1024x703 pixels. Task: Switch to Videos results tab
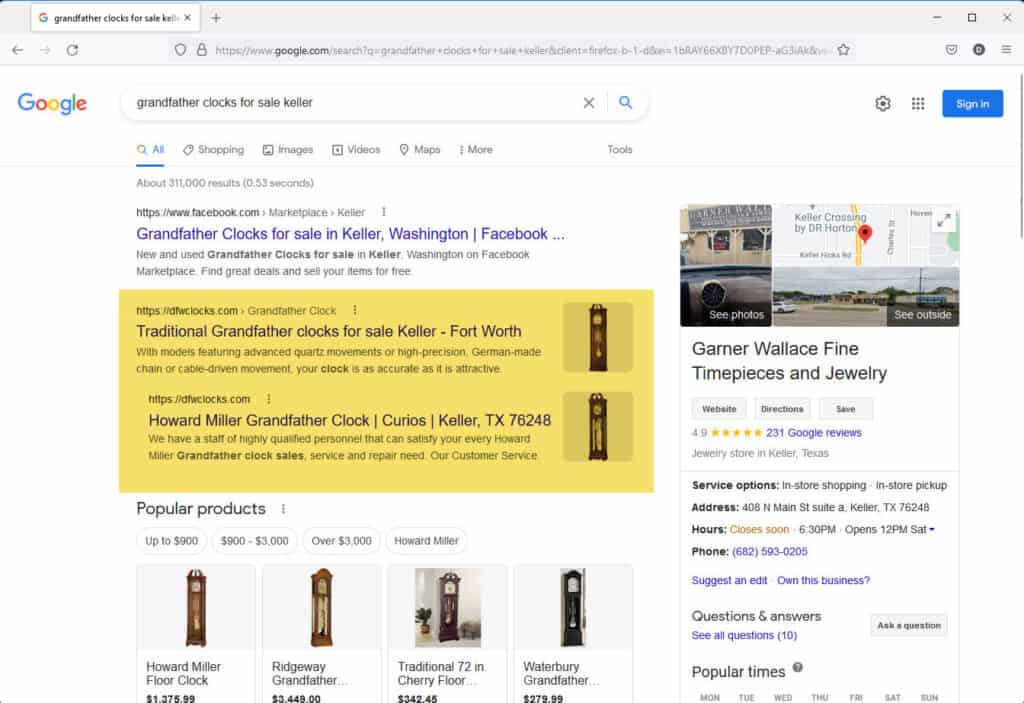point(356,150)
